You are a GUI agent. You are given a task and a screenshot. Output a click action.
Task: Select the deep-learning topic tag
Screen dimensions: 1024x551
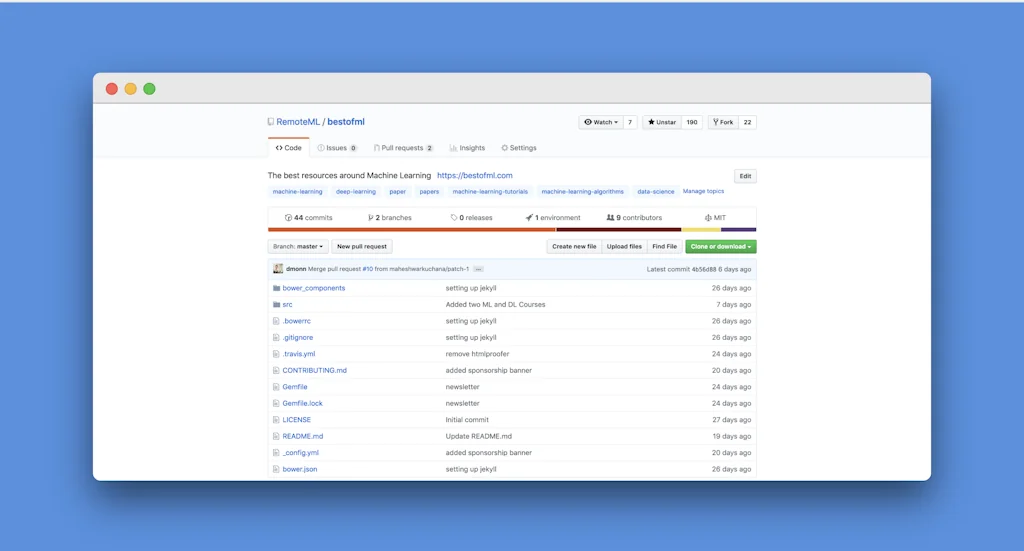pos(356,192)
